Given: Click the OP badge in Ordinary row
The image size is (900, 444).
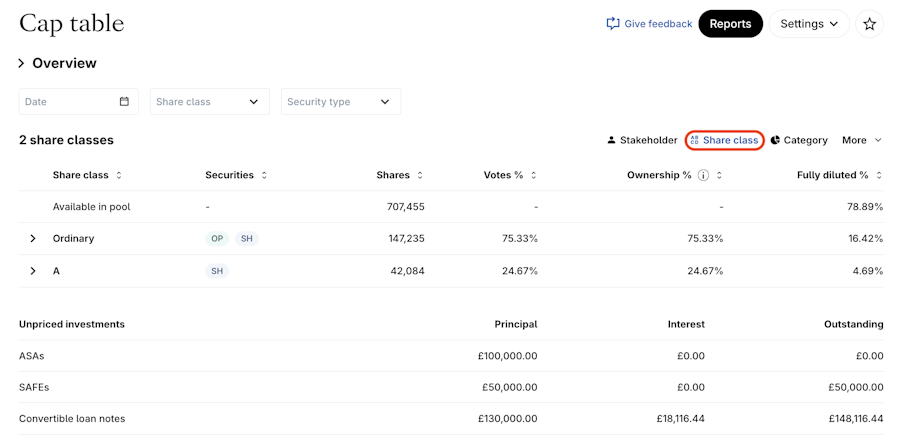Looking at the screenshot, I should (x=217, y=239).
